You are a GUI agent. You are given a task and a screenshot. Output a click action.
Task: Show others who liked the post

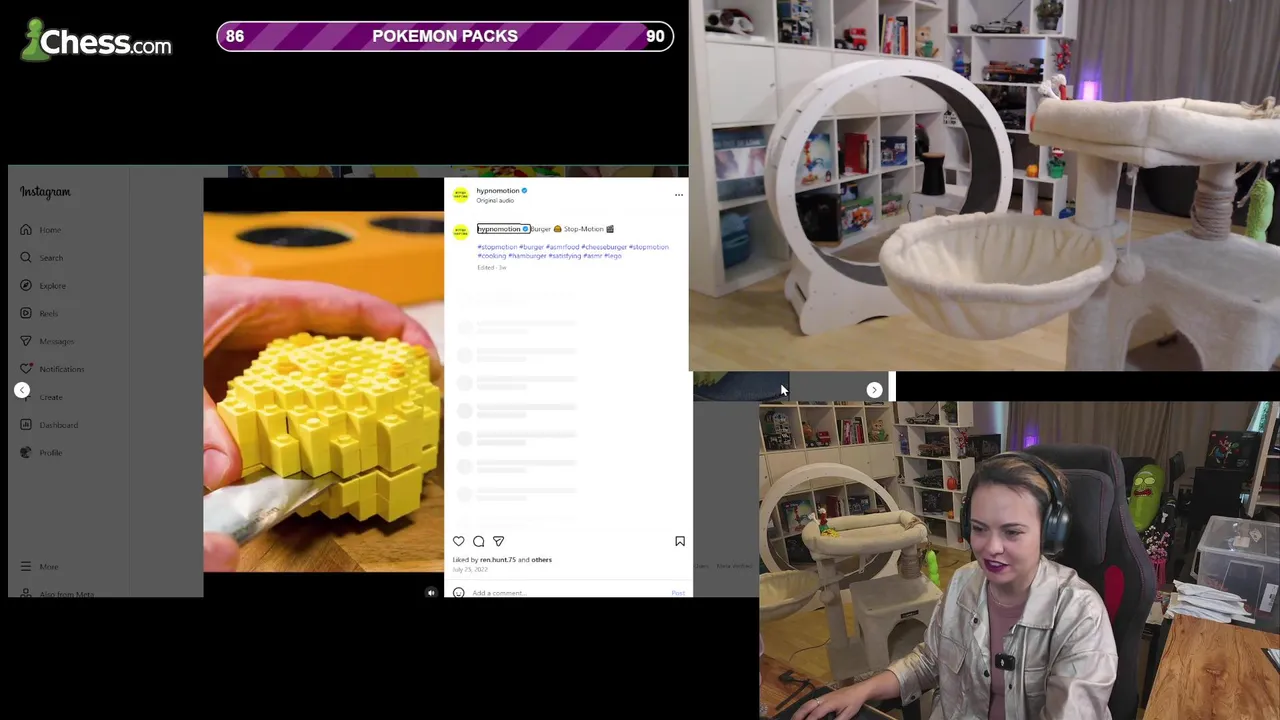pos(541,560)
